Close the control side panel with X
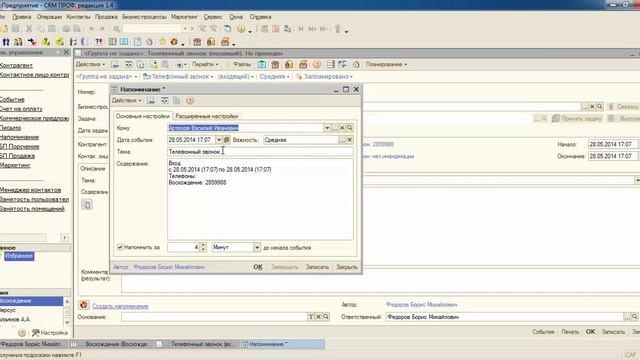 (x=67, y=52)
